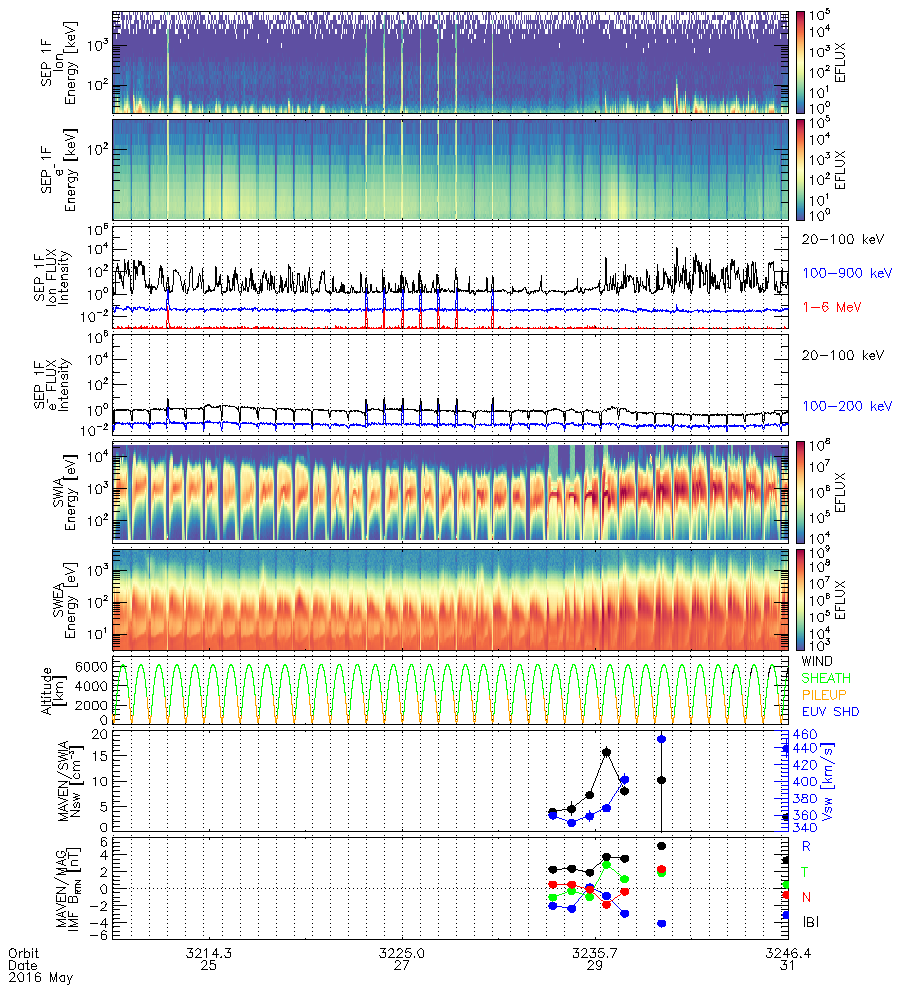The image size is (900, 1000).
Task: Pick the green T component legend label
Action: pyautogui.click(x=806, y=872)
